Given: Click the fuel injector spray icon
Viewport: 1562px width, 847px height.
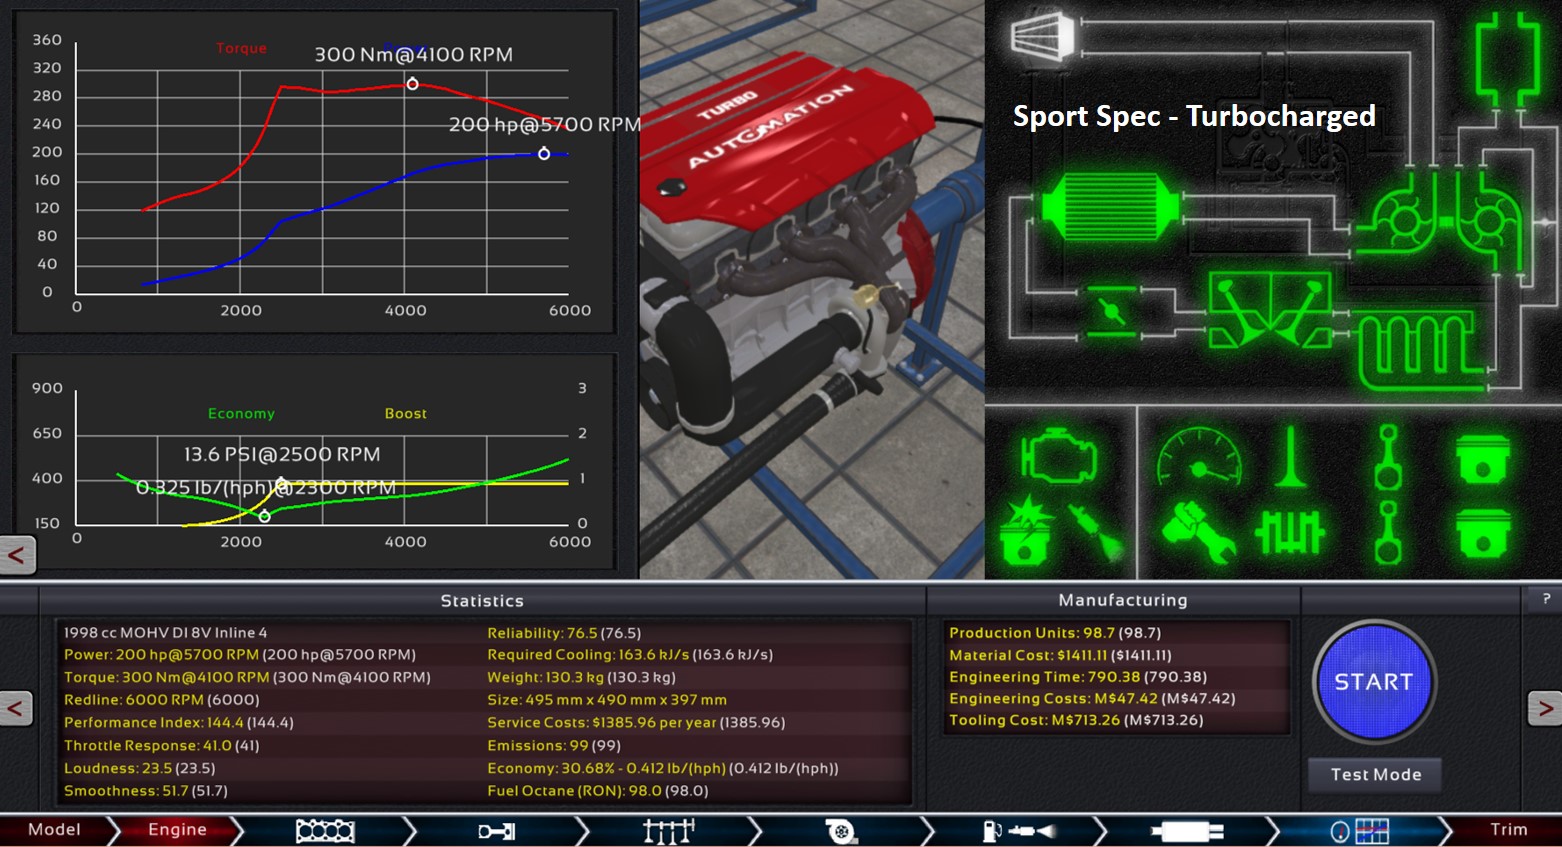Looking at the screenshot, I should coord(1097,532).
